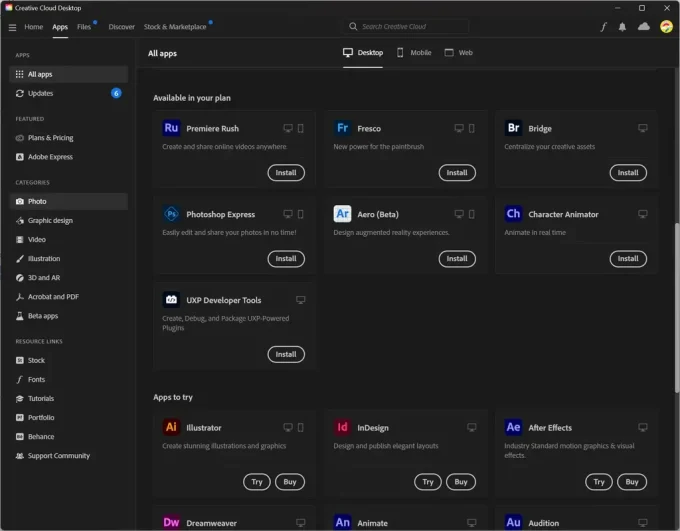Open the hamburger menu icon
Screen dimensions: 680x531
12,27
